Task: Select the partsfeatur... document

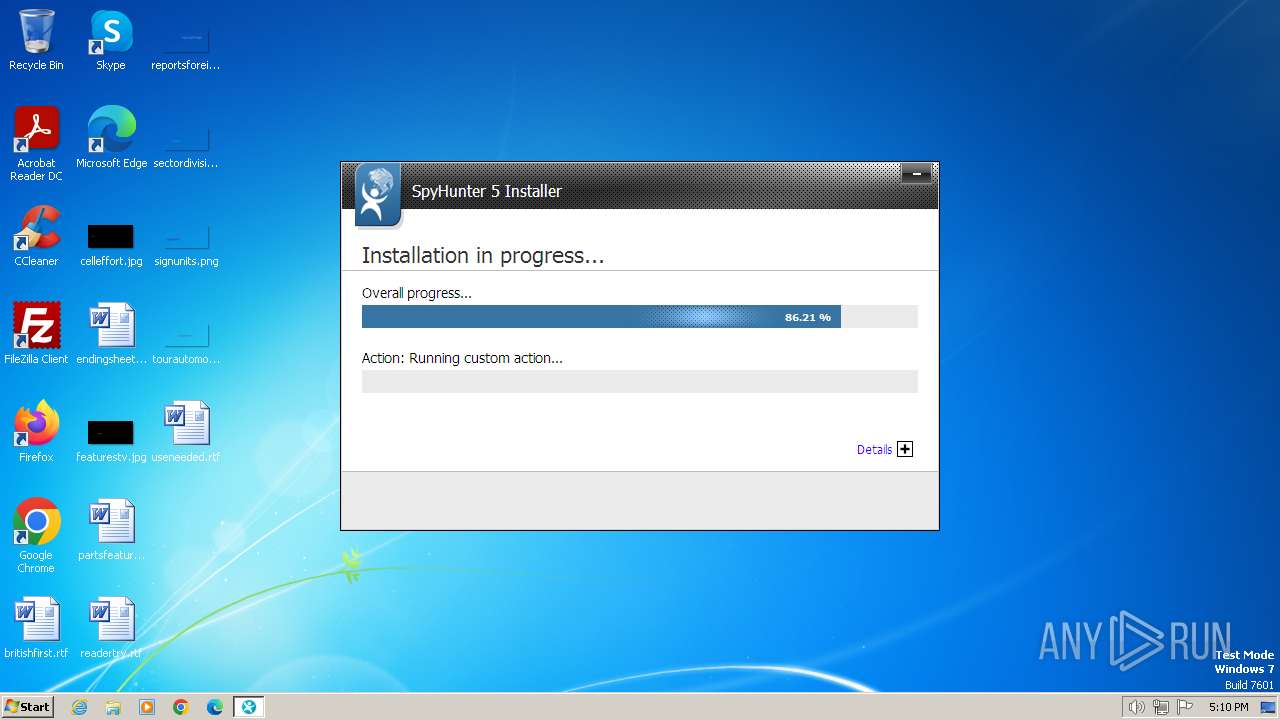Action: tap(111, 530)
